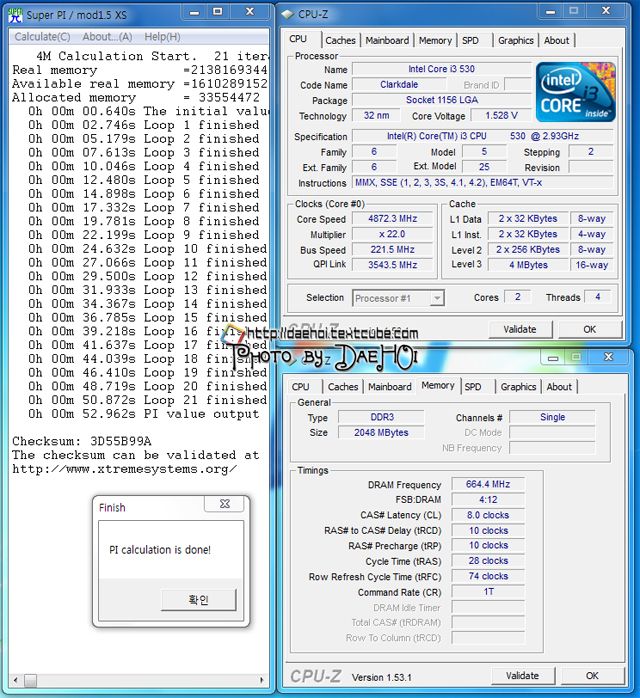Switch to SPD tab in top CPU-Z window
The width and height of the screenshot is (640, 698).
tap(470, 41)
